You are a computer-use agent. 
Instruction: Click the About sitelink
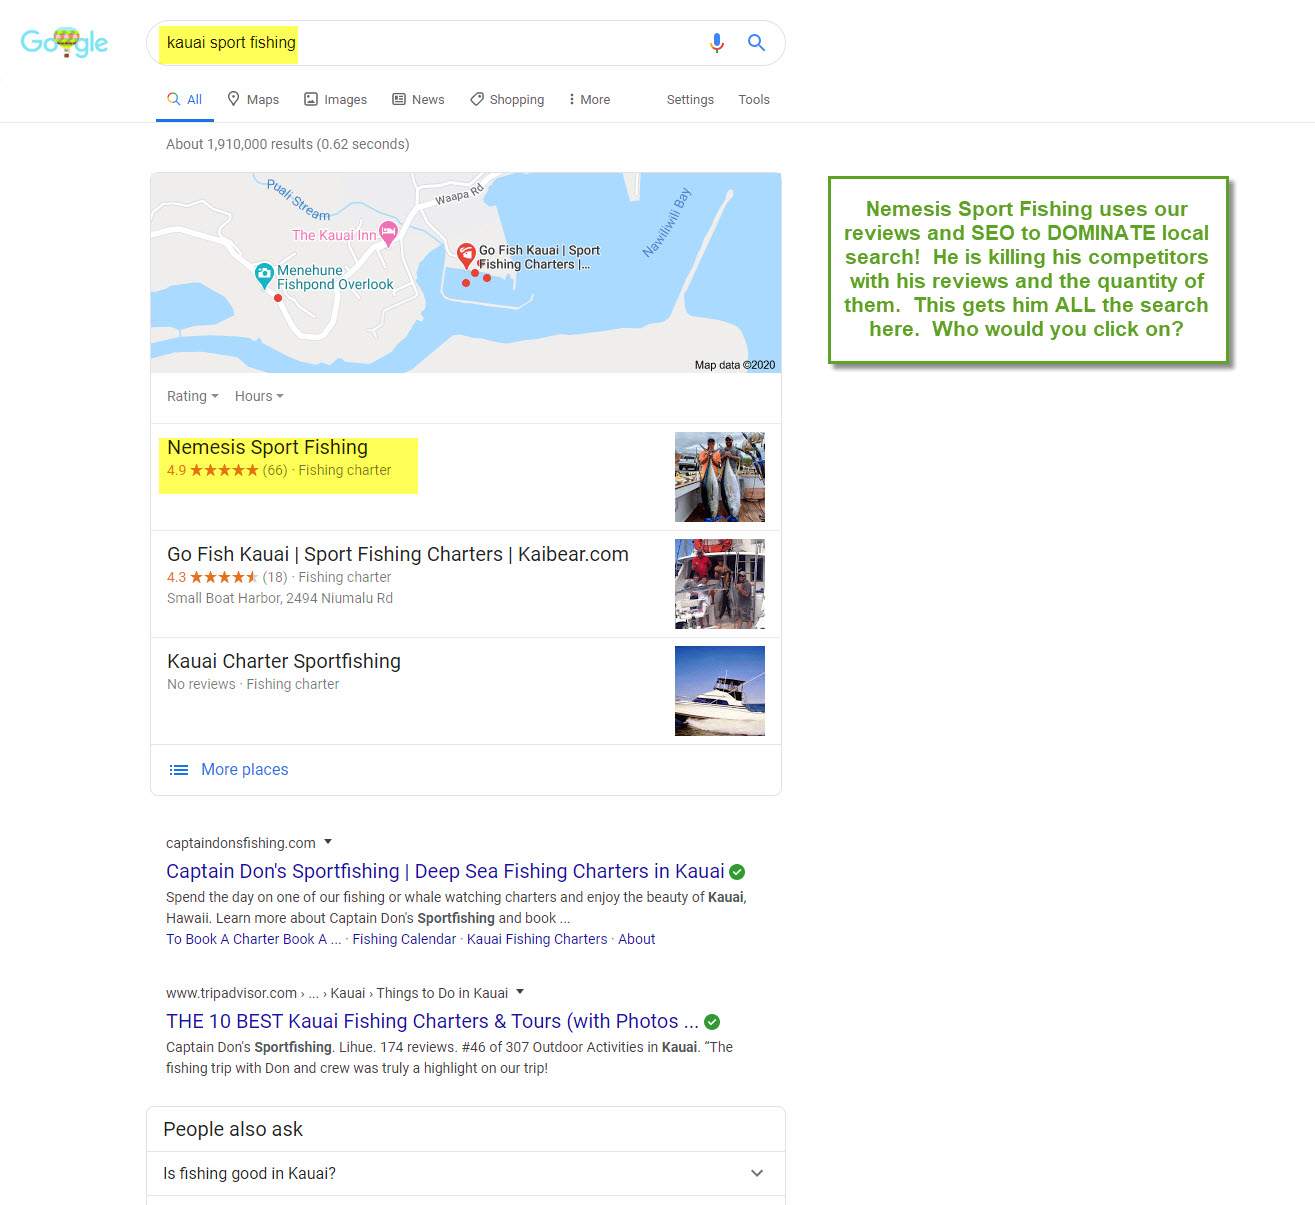tap(637, 939)
